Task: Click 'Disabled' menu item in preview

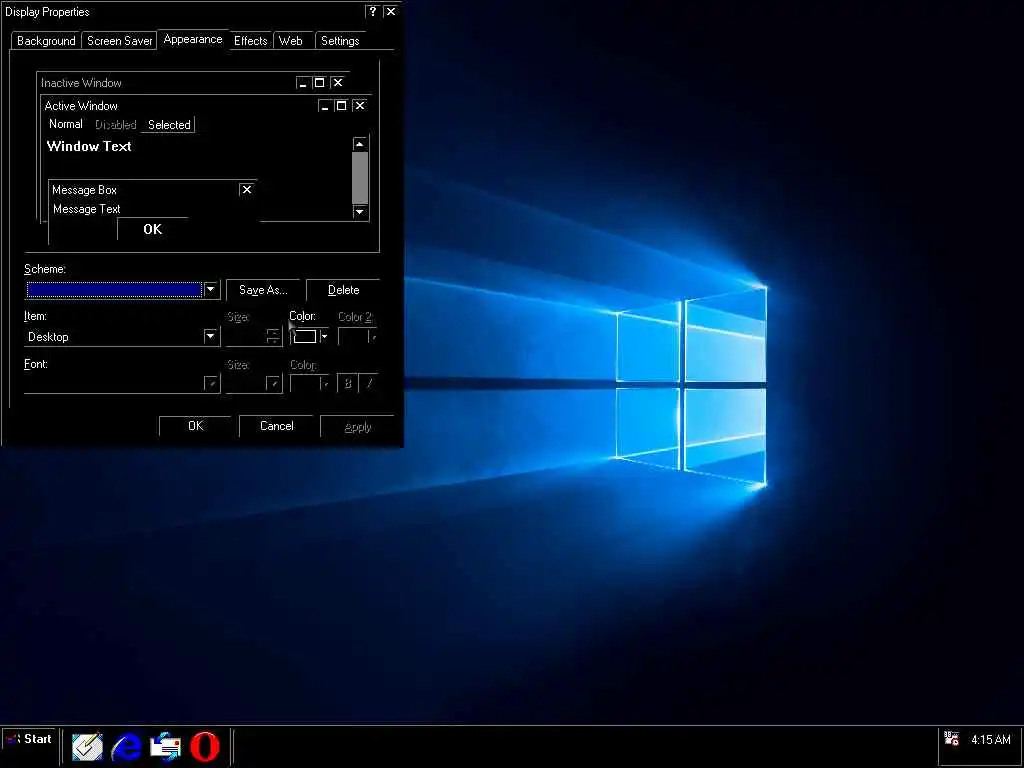Action: (x=116, y=125)
